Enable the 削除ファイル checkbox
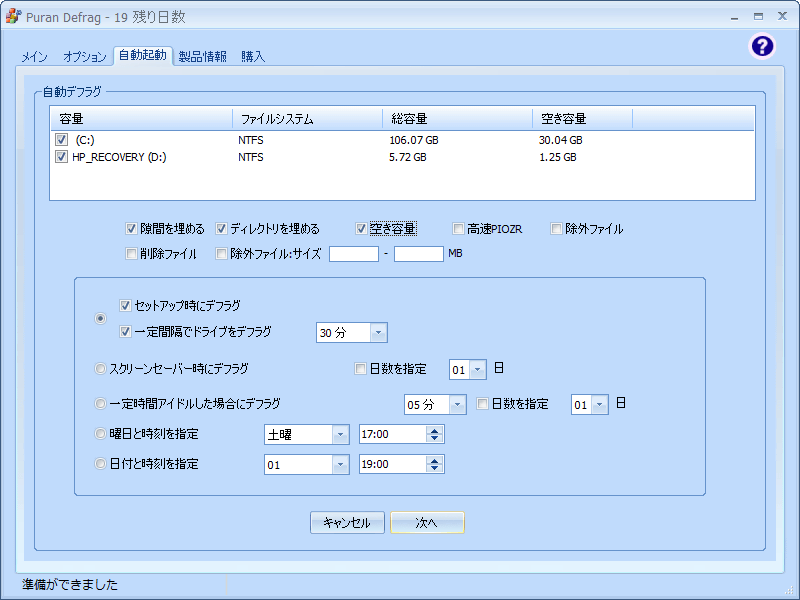 click(x=131, y=254)
